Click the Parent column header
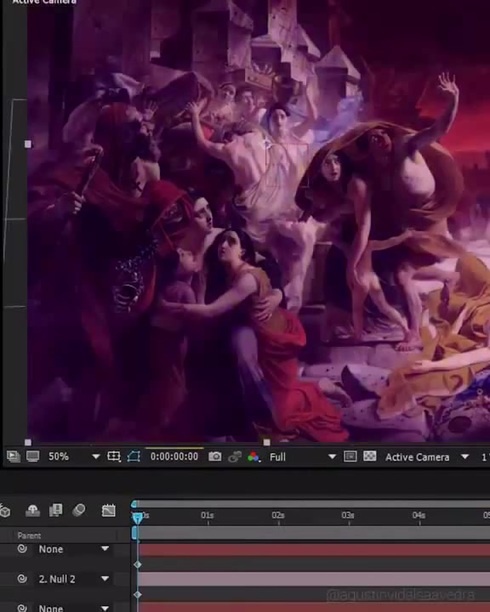Viewport: 490px width, 612px height. click(x=29, y=536)
